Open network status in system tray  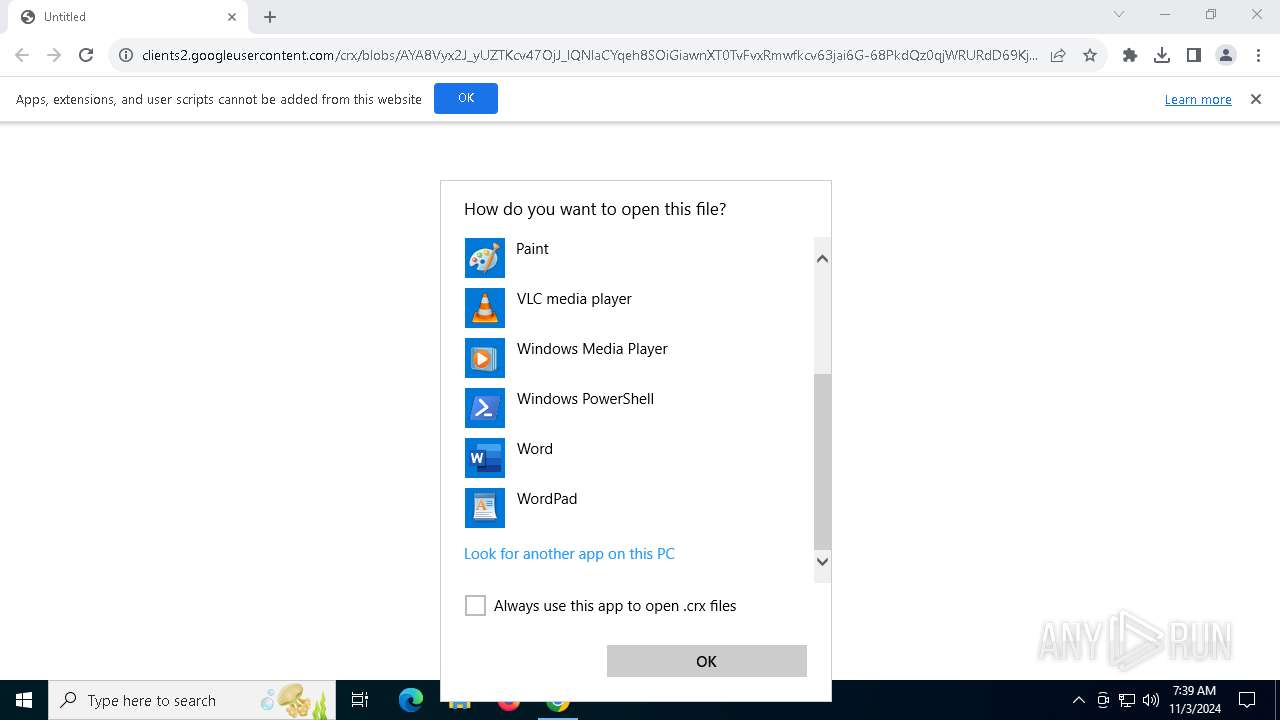click(x=1127, y=700)
